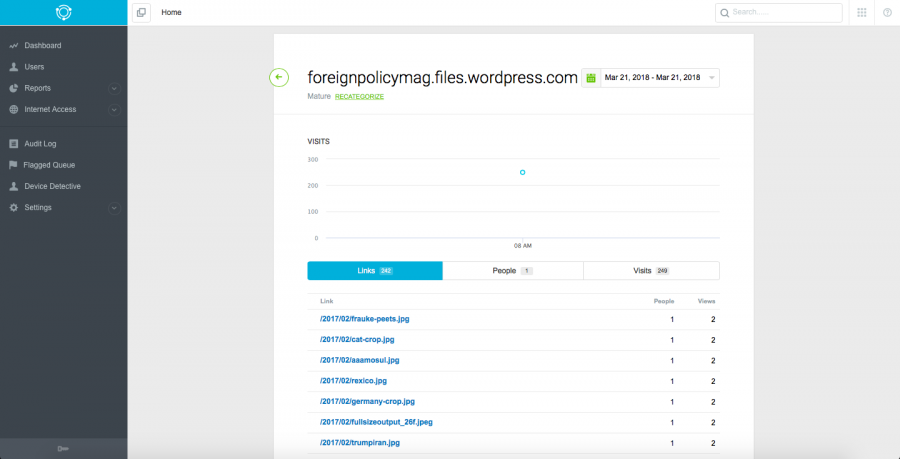Expand the Reports submenu chevron
The image size is (900, 459).
click(x=114, y=88)
